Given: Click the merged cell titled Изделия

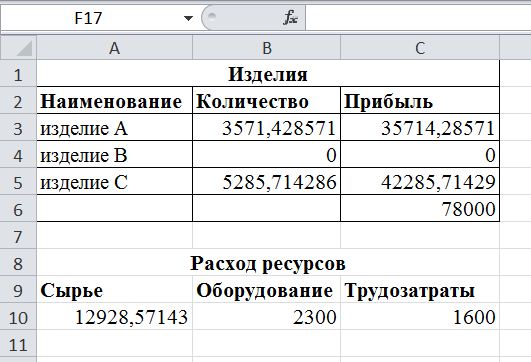Looking at the screenshot, I should (x=268, y=74).
